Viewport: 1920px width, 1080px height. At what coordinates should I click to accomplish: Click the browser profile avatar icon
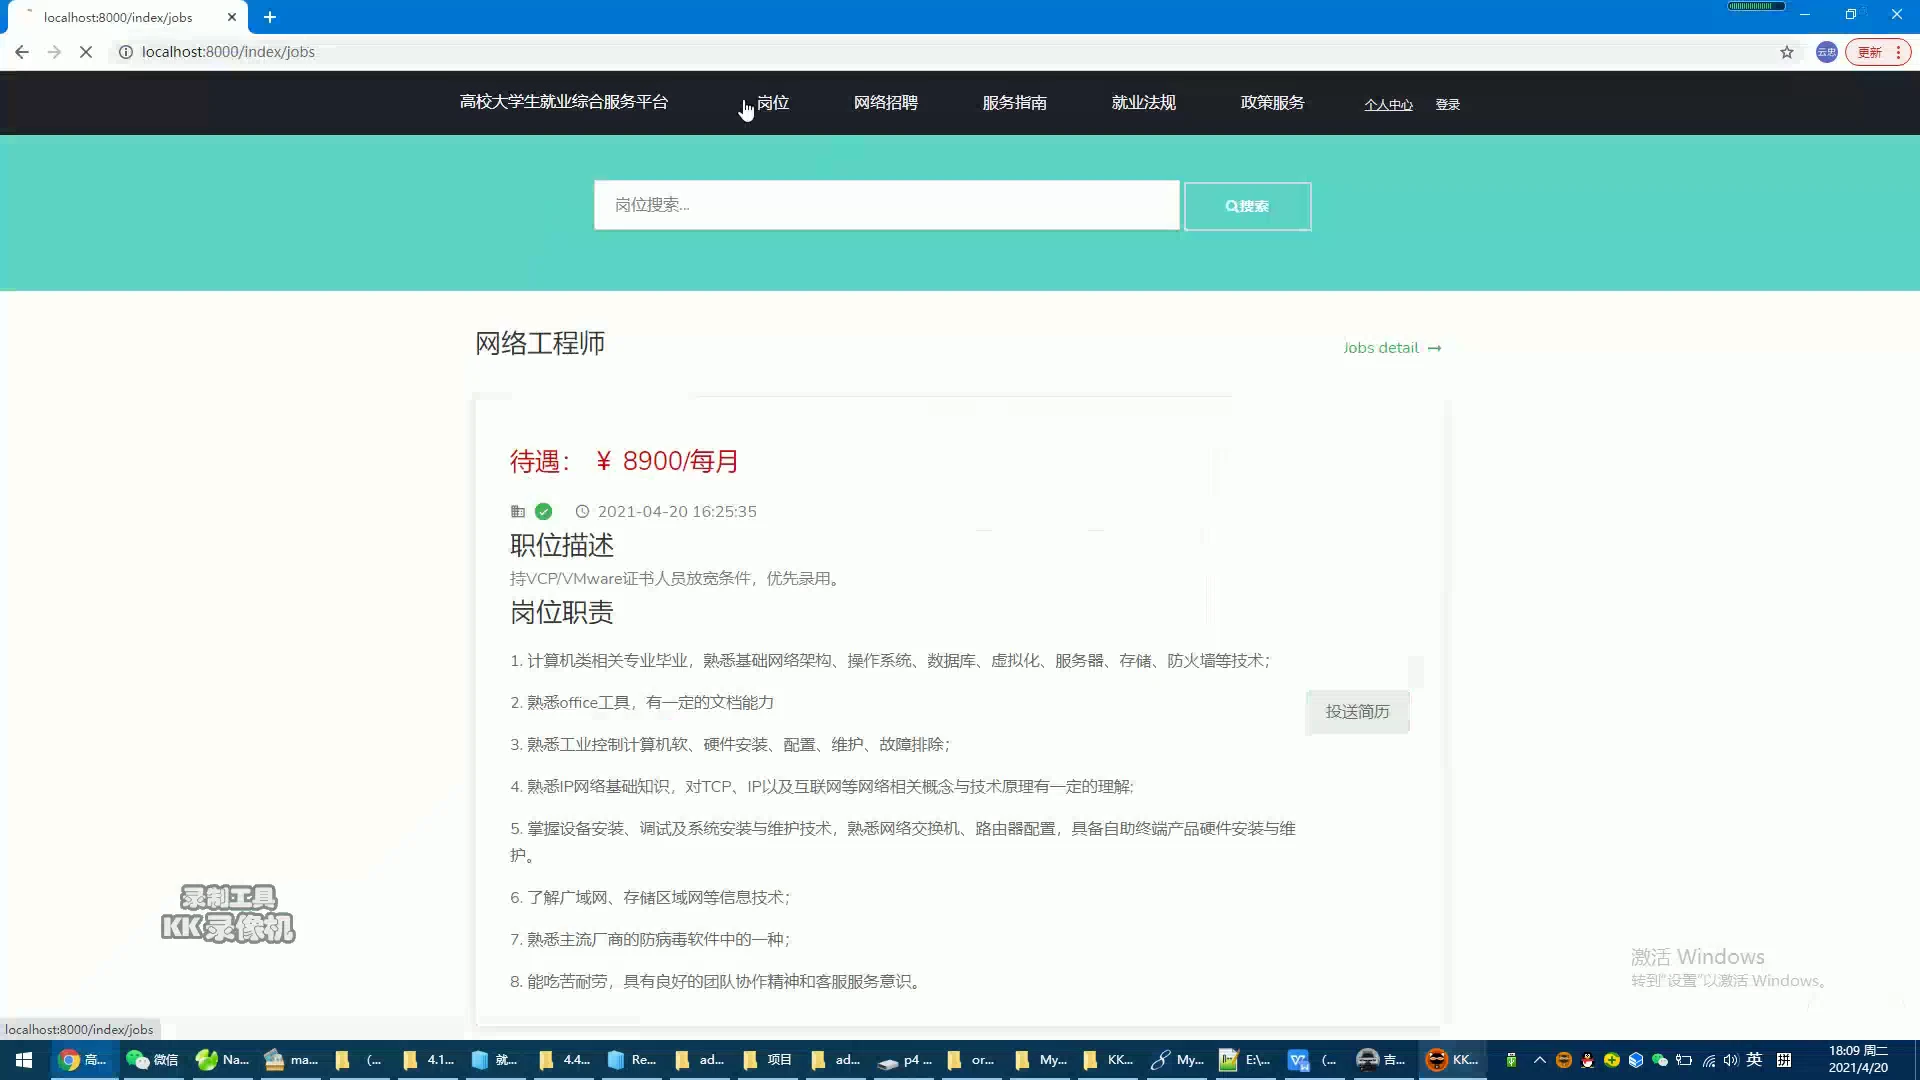pos(1827,52)
